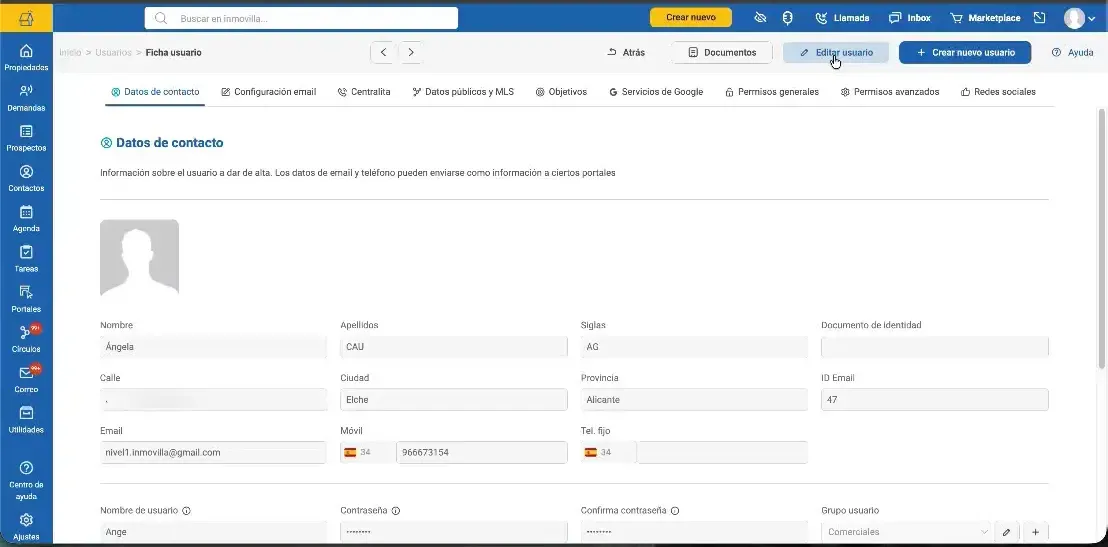The width and height of the screenshot is (1108, 547).
Task: Go to next user with right arrow
Action: pyautogui.click(x=411, y=52)
